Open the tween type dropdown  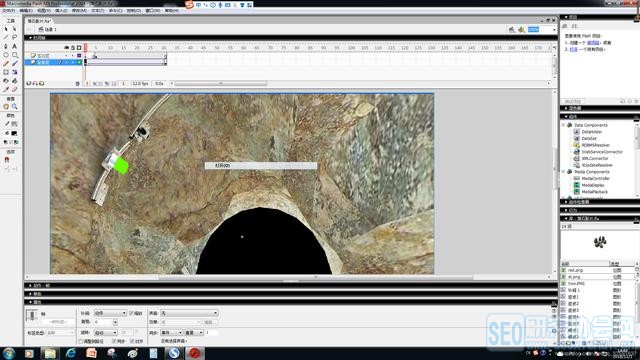(110, 313)
